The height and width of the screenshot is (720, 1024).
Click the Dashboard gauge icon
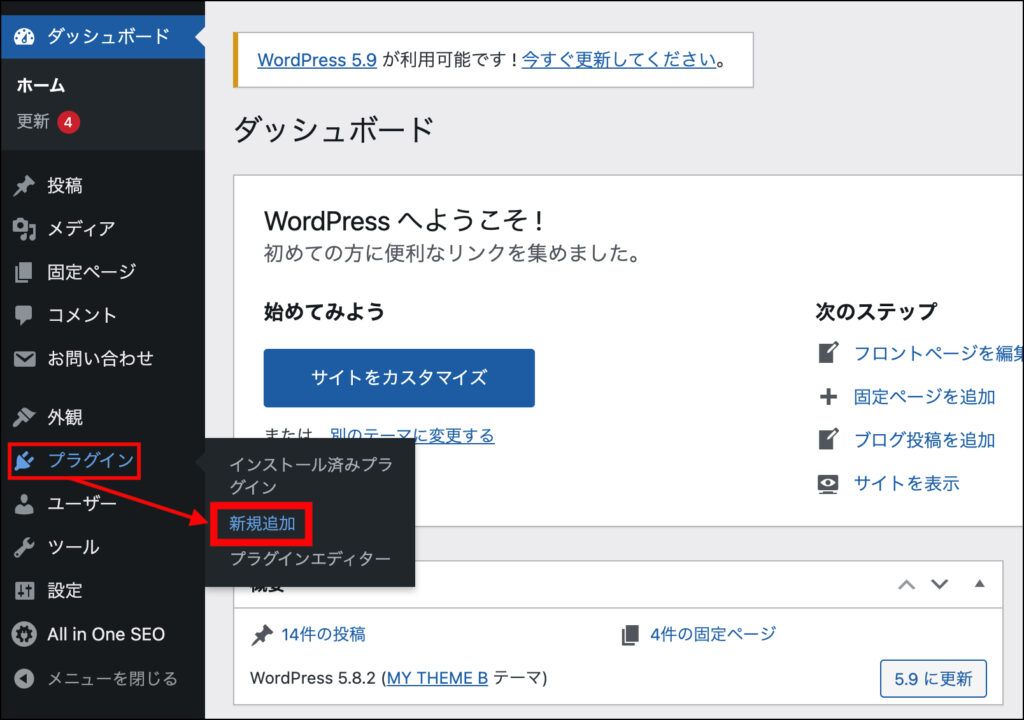tap(24, 37)
